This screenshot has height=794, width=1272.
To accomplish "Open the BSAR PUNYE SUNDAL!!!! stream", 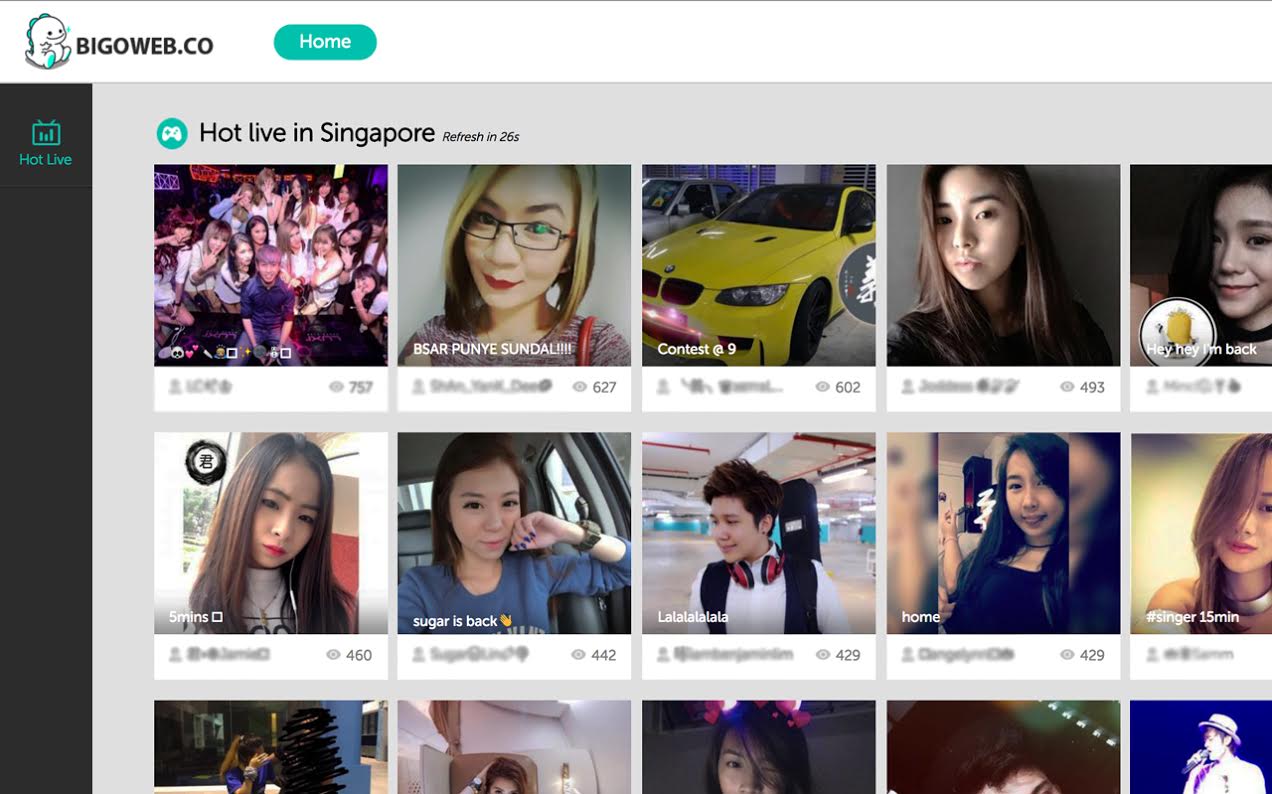I will tap(514, 265).
